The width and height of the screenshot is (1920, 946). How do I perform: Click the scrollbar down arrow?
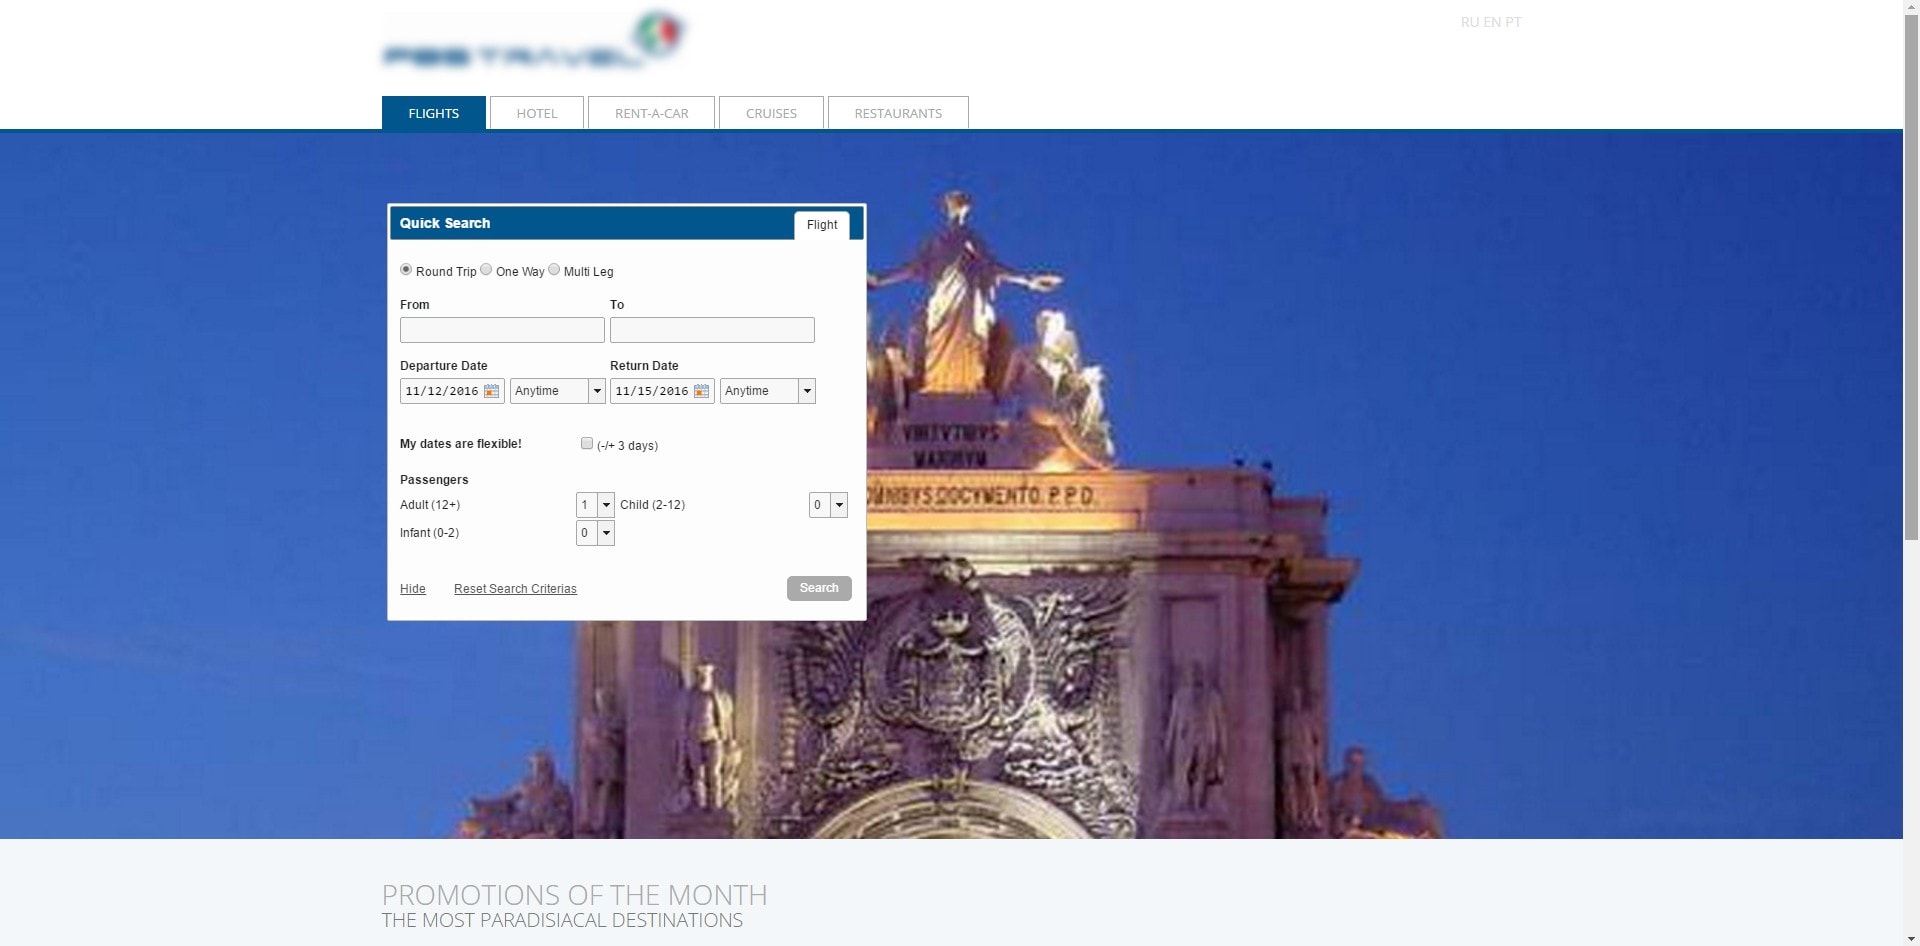coord(1911,938)
